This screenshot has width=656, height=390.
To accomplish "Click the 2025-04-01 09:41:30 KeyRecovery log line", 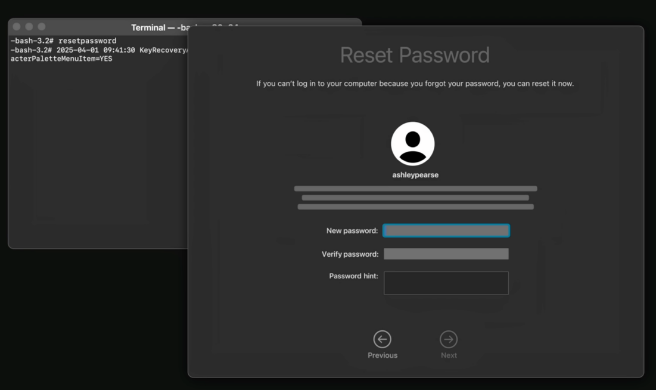I will click(x=99, y=50).
